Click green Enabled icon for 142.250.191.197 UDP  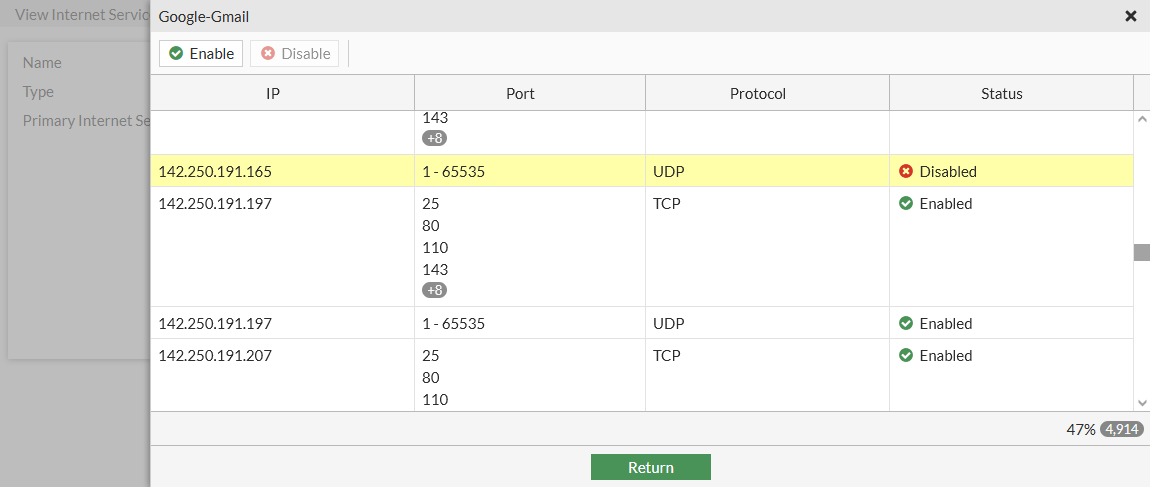(906, 323)
